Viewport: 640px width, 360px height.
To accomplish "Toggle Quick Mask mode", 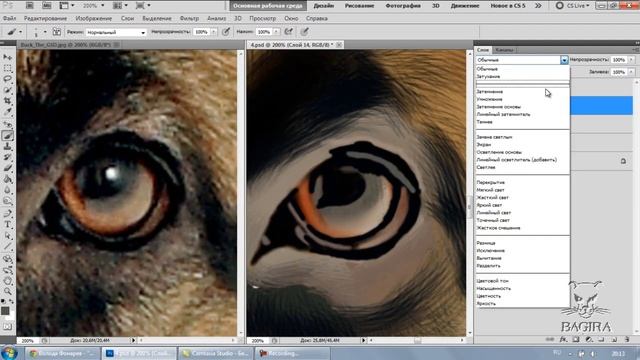I will pos(7,327).
